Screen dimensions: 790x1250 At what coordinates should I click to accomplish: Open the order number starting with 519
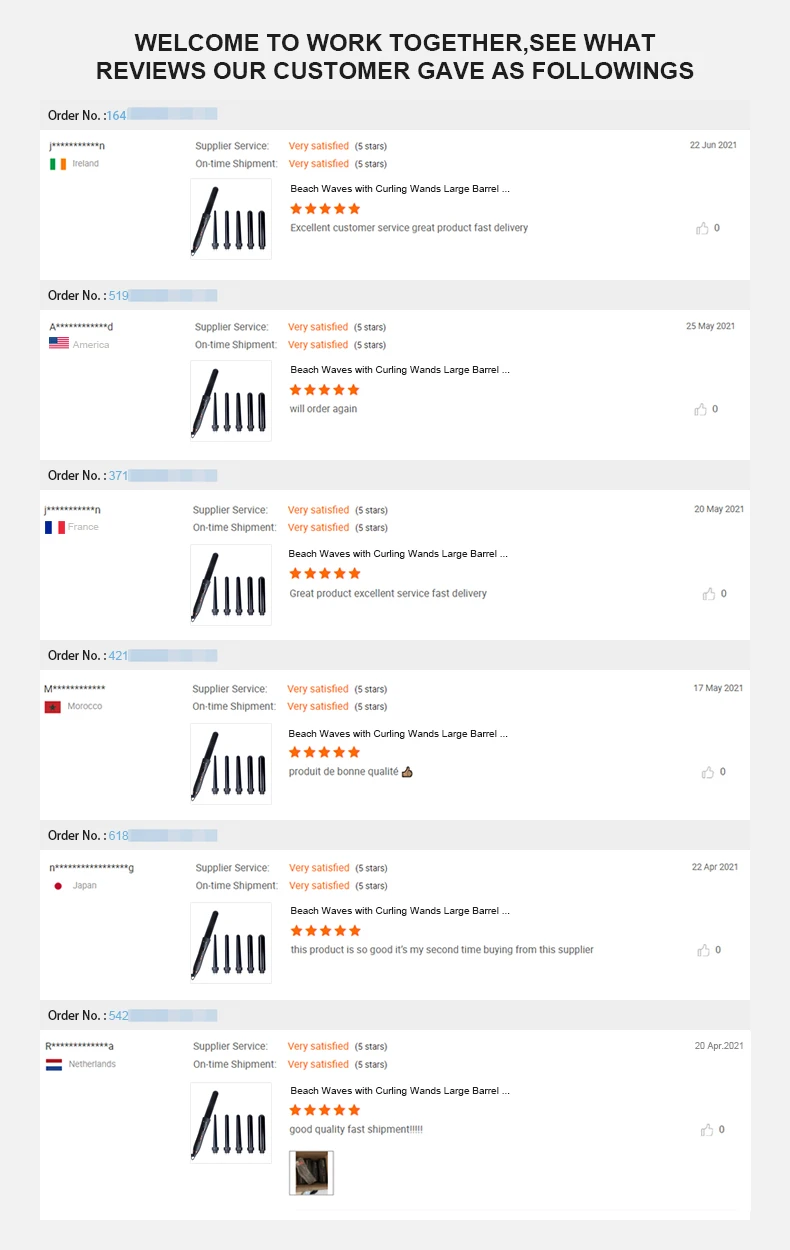pos(118,295)
